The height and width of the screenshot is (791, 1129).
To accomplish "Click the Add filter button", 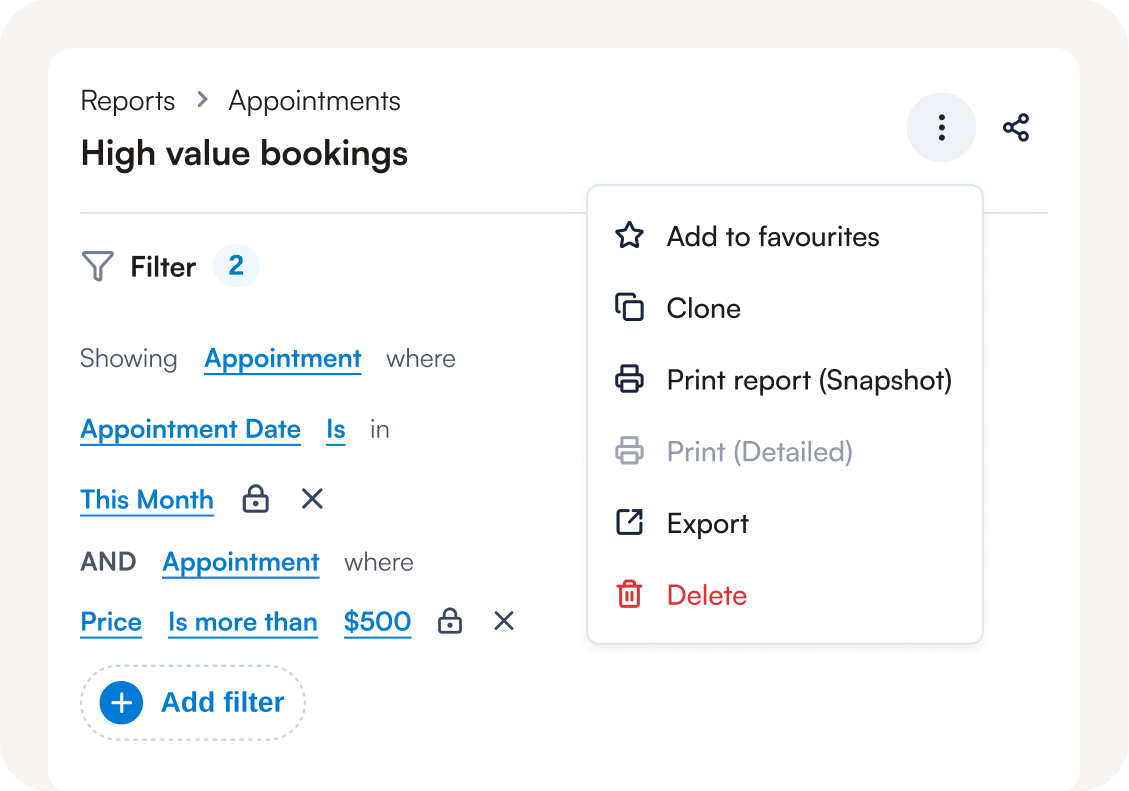I will 193,702.
